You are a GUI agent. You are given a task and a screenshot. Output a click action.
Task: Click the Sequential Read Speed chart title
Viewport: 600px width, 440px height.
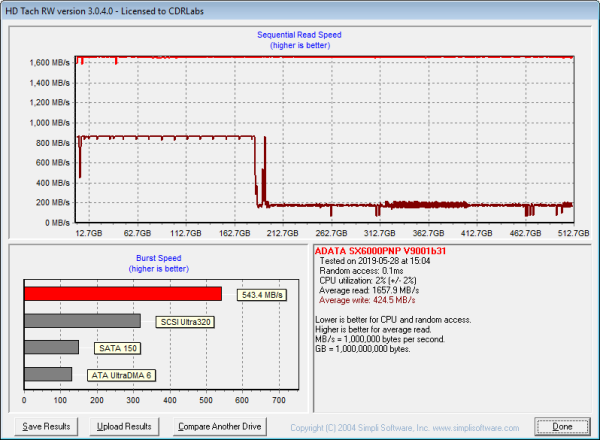[299, 35]
